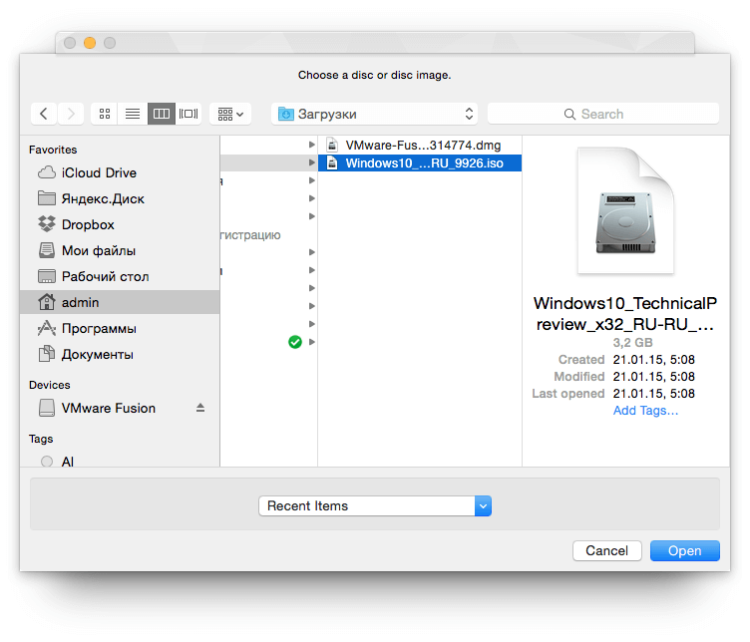750x642 pixels.
Task: Open the Загрузки folder path popup
Action: (374, 114)
